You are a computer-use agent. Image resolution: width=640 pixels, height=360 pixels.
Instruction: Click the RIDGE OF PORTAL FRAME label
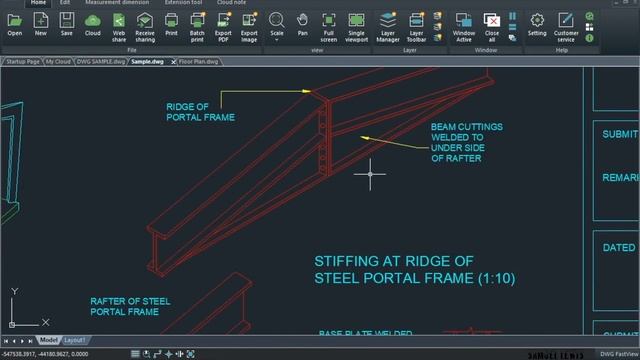pos(200,112)
